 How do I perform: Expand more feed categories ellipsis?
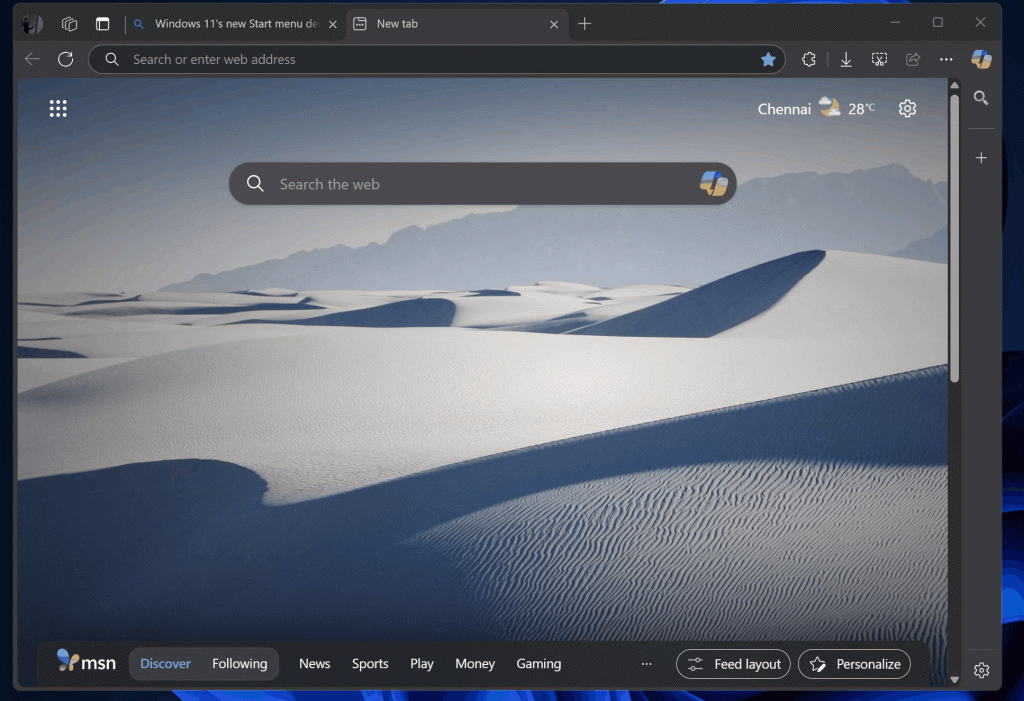coord(646,664)
